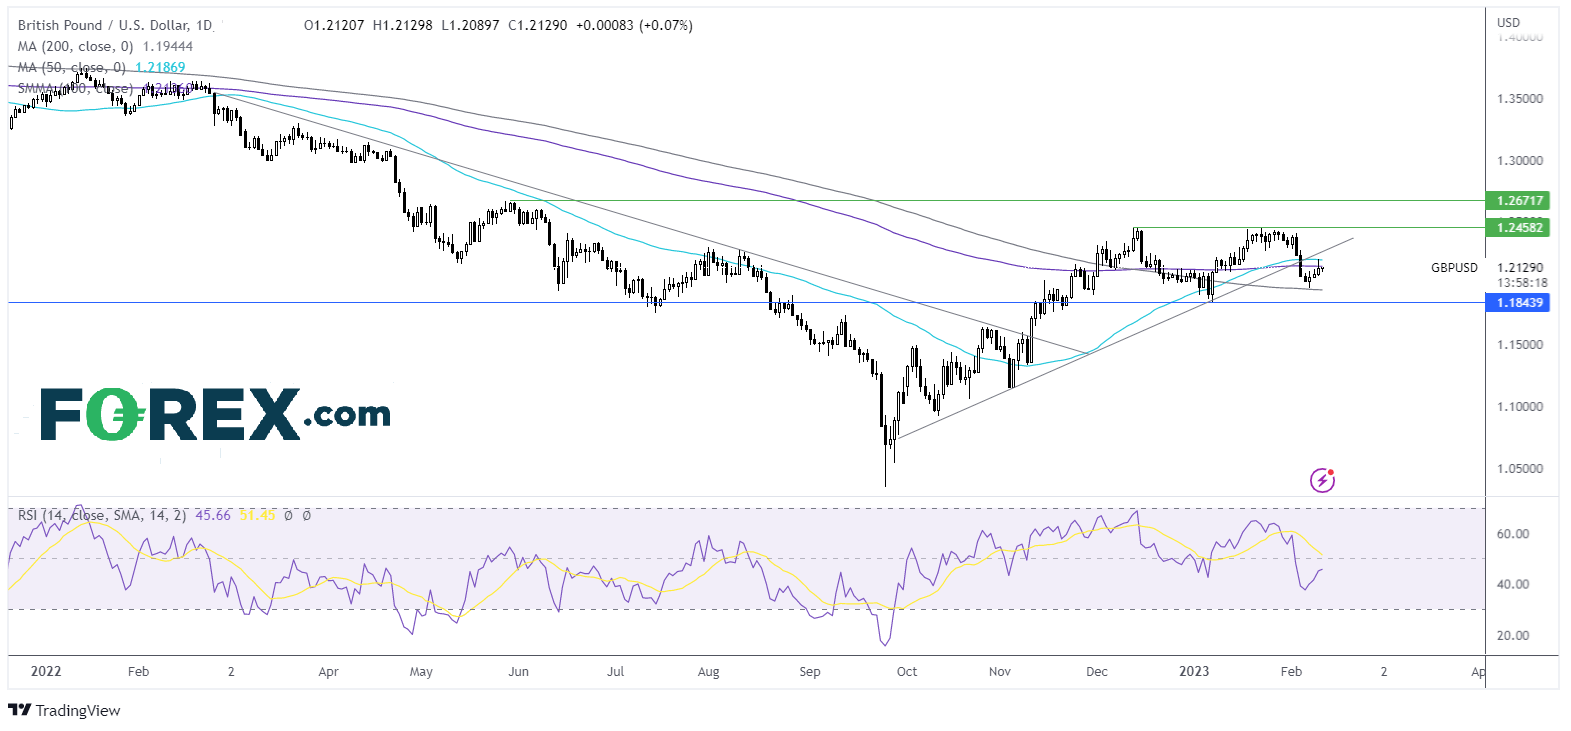The image size is (1571, 731).
Task: Click the 1.18439 blue price label
Action: (1519, 303)
